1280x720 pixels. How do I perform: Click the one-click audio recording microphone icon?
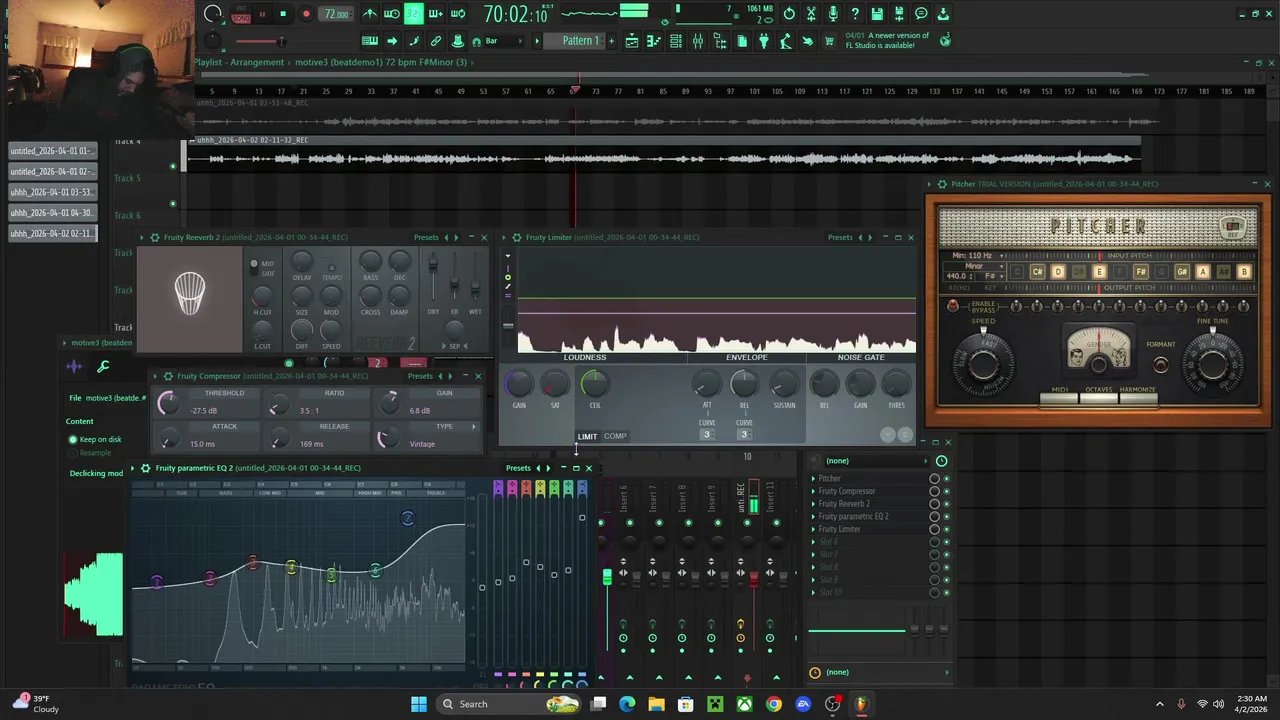click(833, 14)
